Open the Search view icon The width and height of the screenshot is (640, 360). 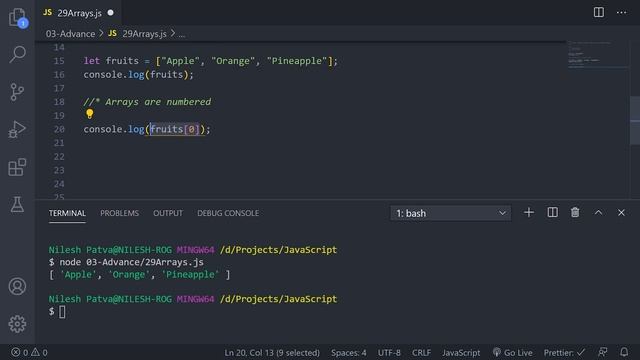[18, 54]
